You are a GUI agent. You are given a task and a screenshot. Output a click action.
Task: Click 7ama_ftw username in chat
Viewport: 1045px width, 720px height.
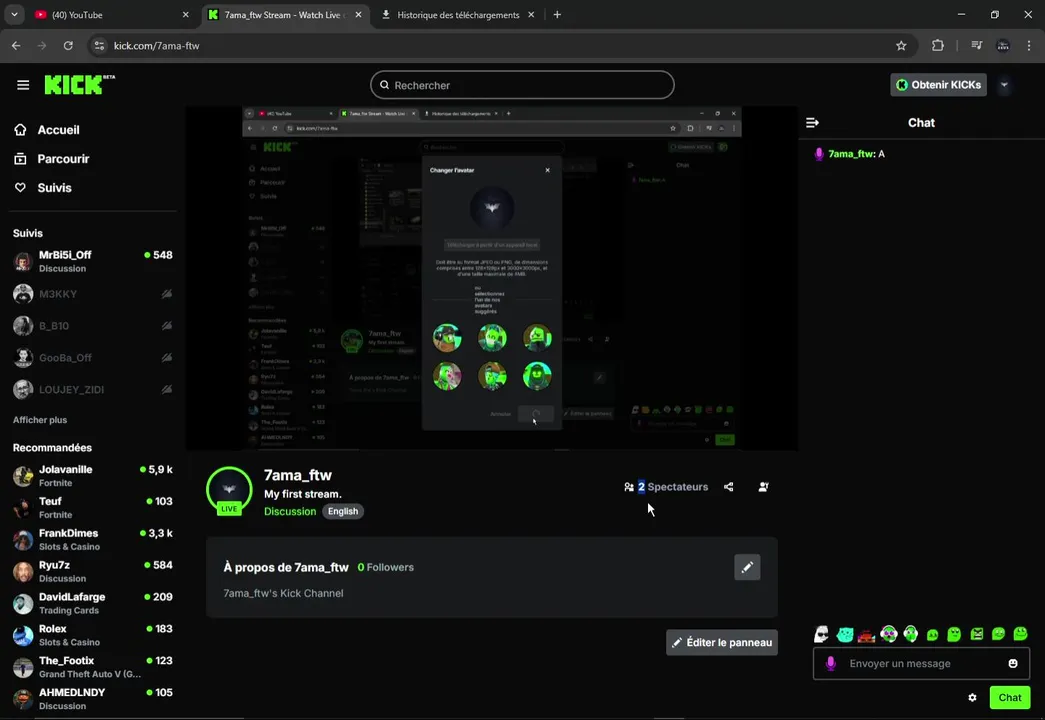(x=850, y=154)
